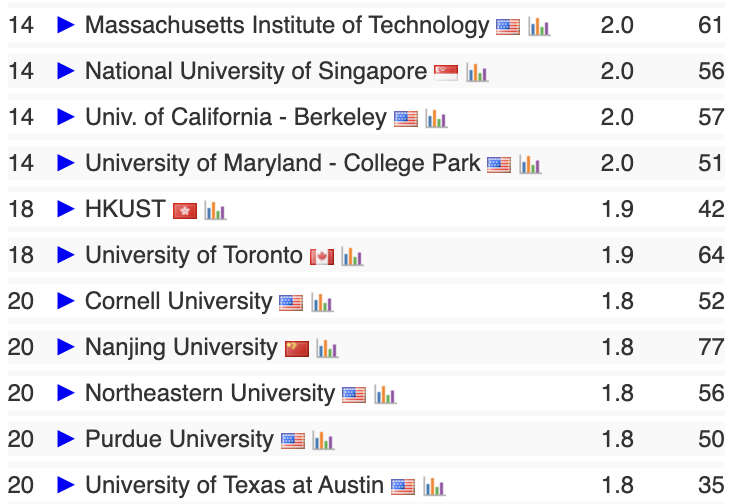
Task: Expand the Massachusetts Institute of Technology row
Action: [66, 25]
